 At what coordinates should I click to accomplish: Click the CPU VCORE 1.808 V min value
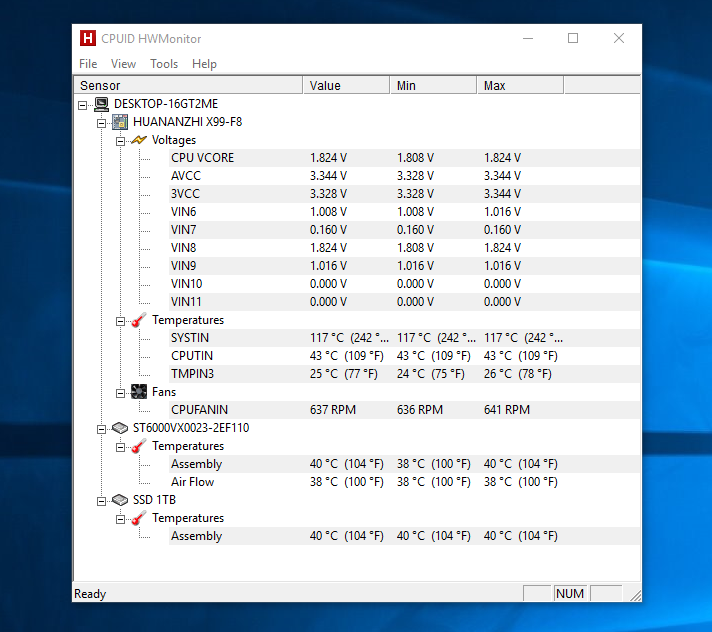[415, 158]
